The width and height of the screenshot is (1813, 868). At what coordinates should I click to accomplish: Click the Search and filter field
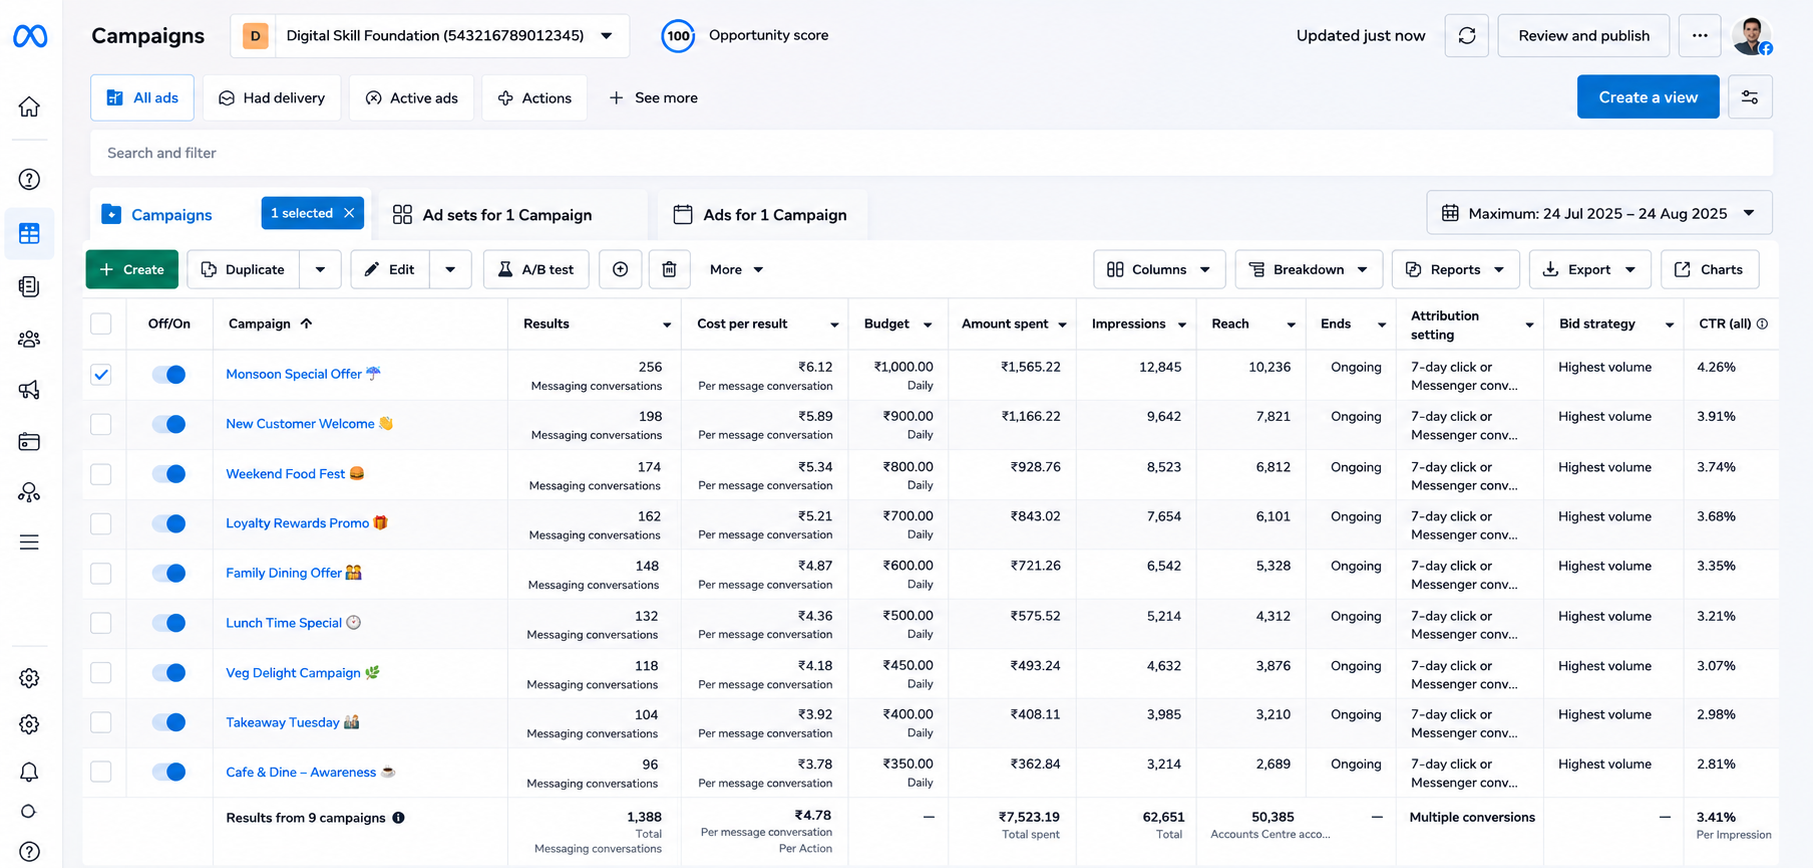(931, 153)
